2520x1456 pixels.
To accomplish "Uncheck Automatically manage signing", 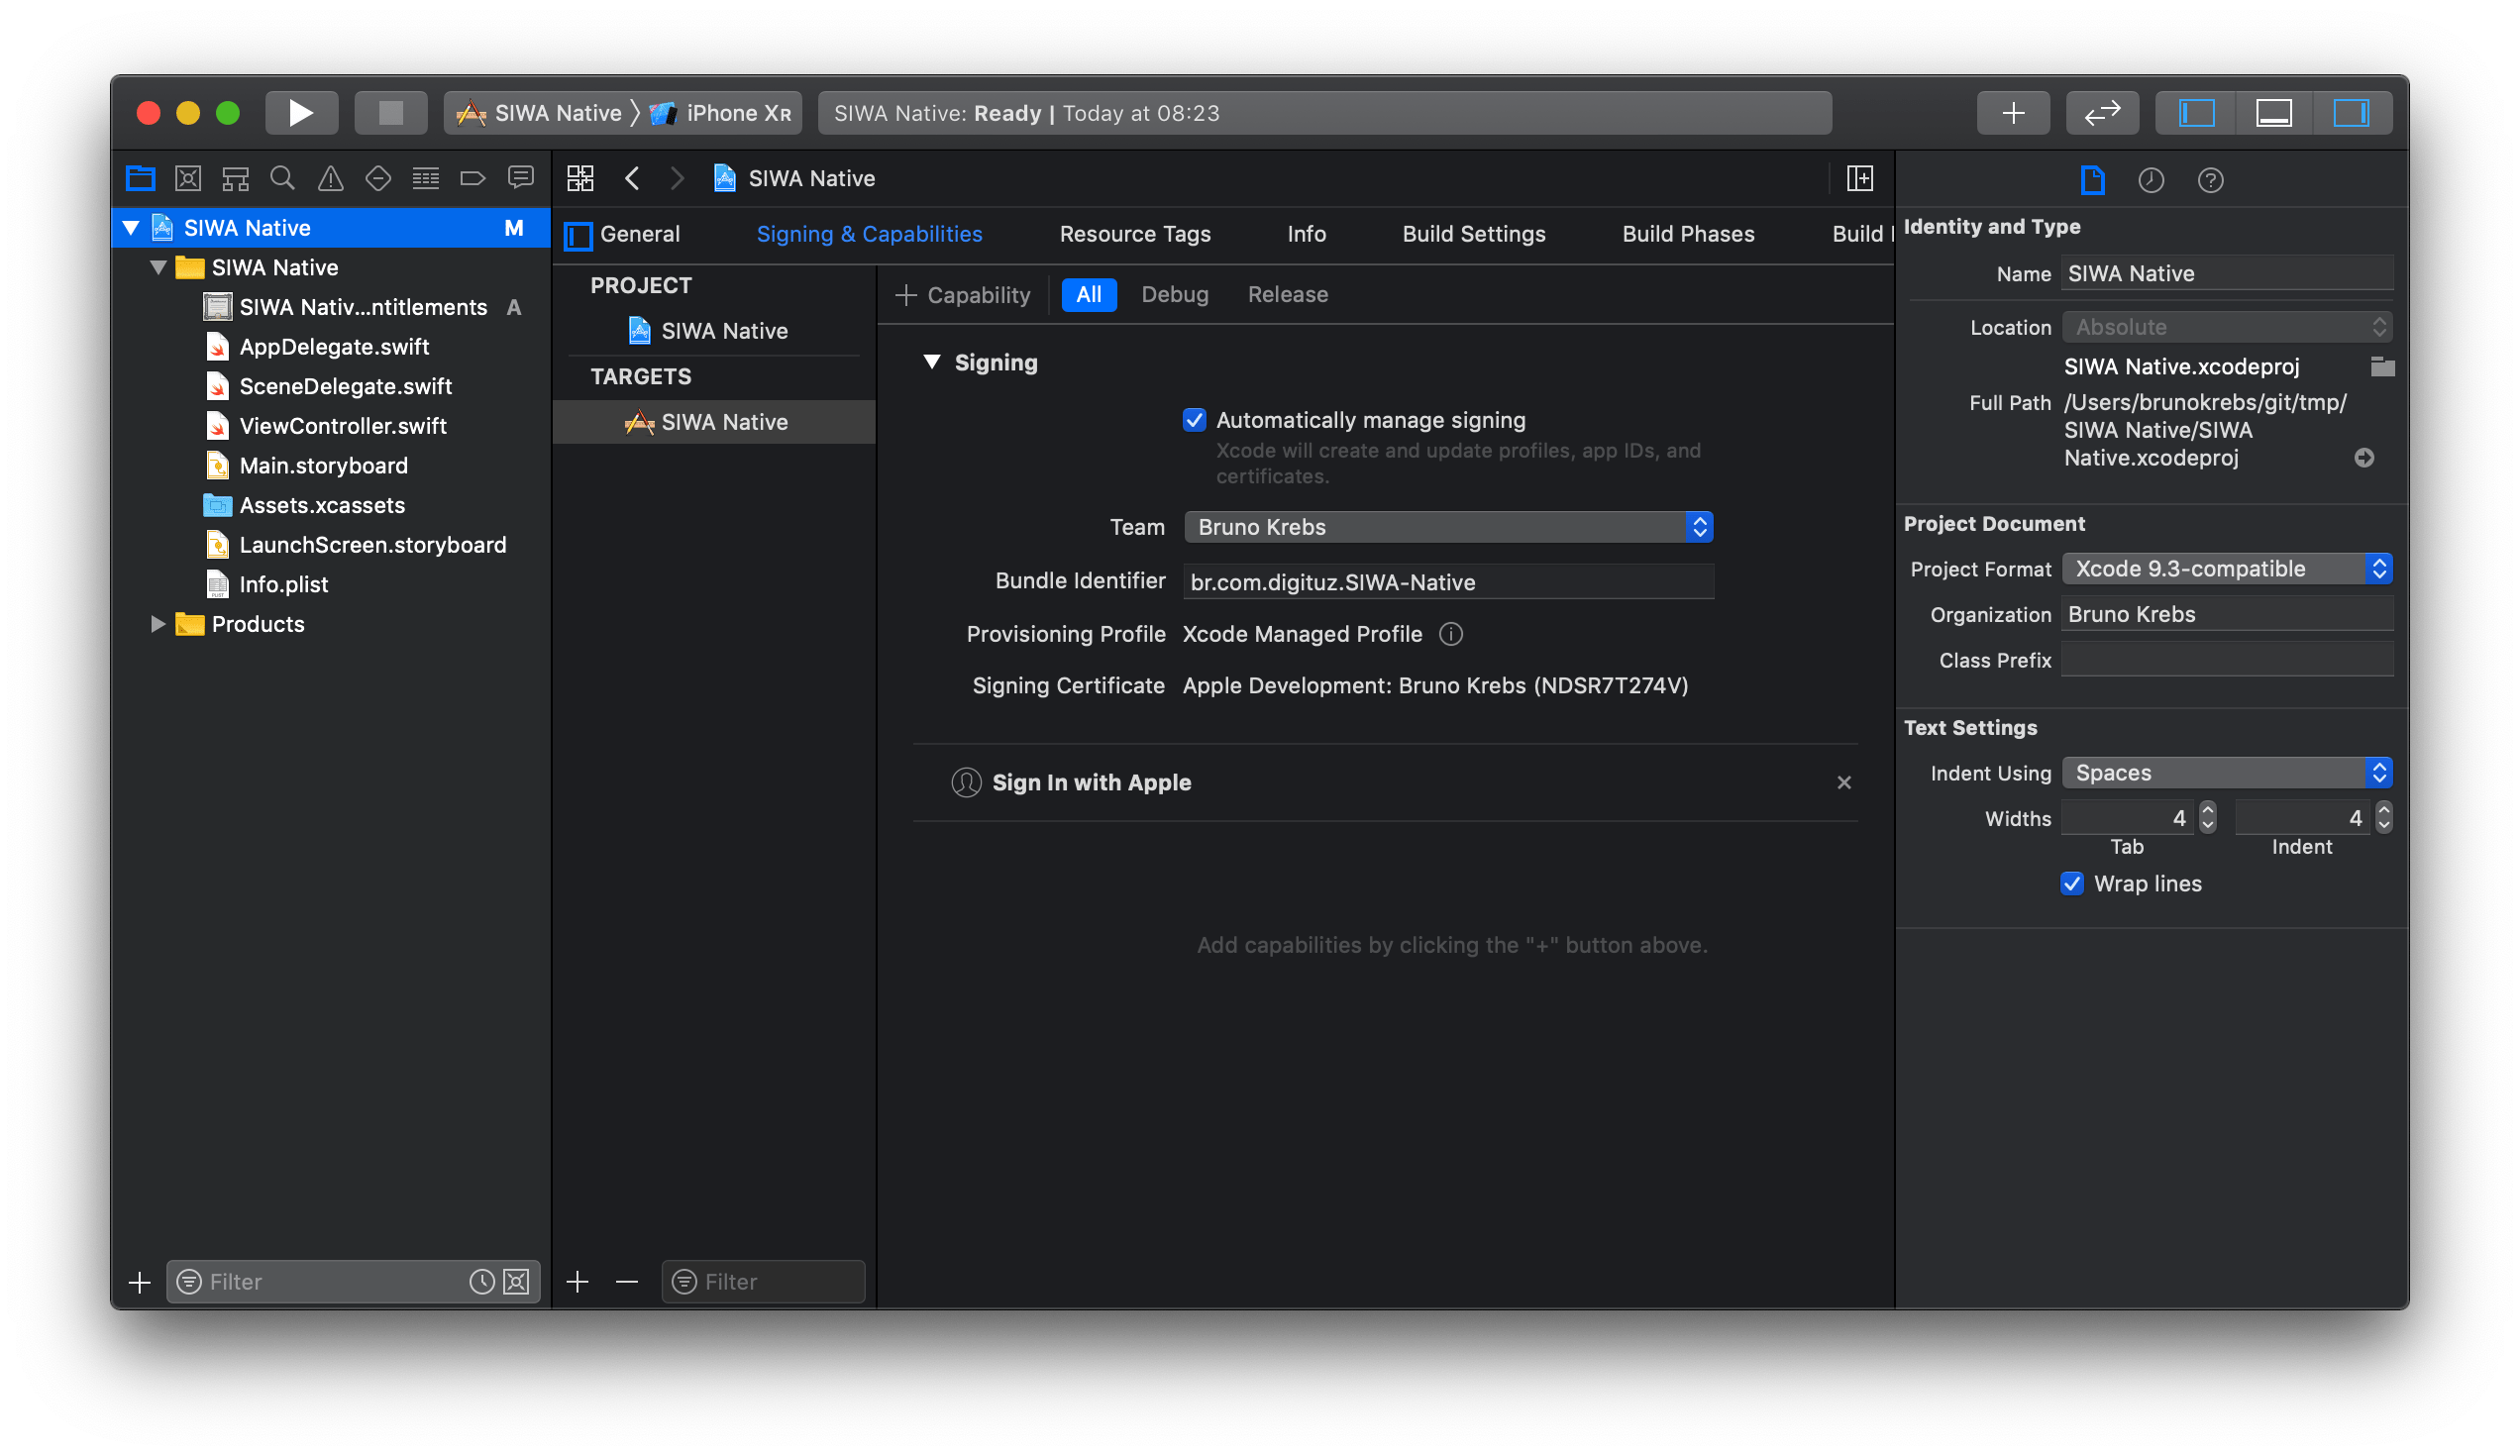I will coord(1194,420).
